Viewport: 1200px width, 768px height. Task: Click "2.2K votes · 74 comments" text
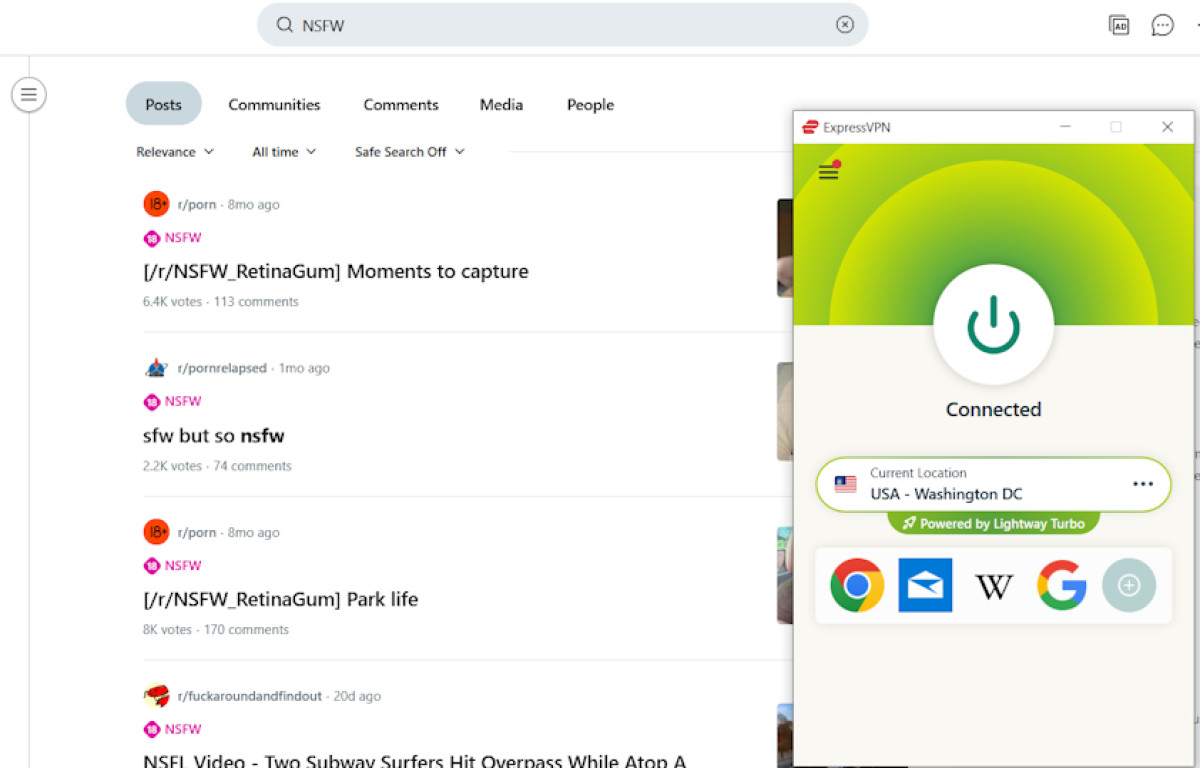(x=217, y=466)
